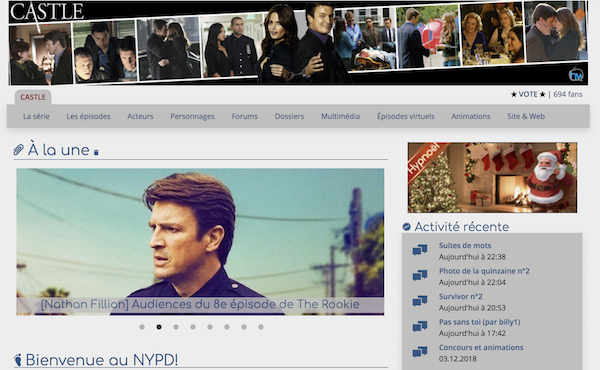Select the fourth carousel dot
600x370 pixels.
click(x=193, y=327)
